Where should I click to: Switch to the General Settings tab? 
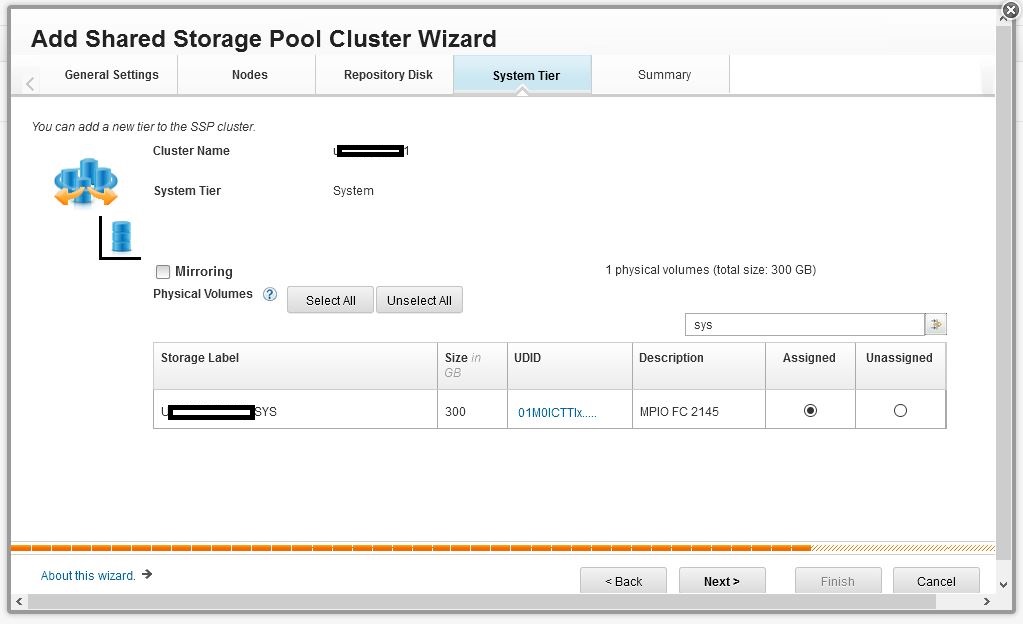(x=111, y=75)
